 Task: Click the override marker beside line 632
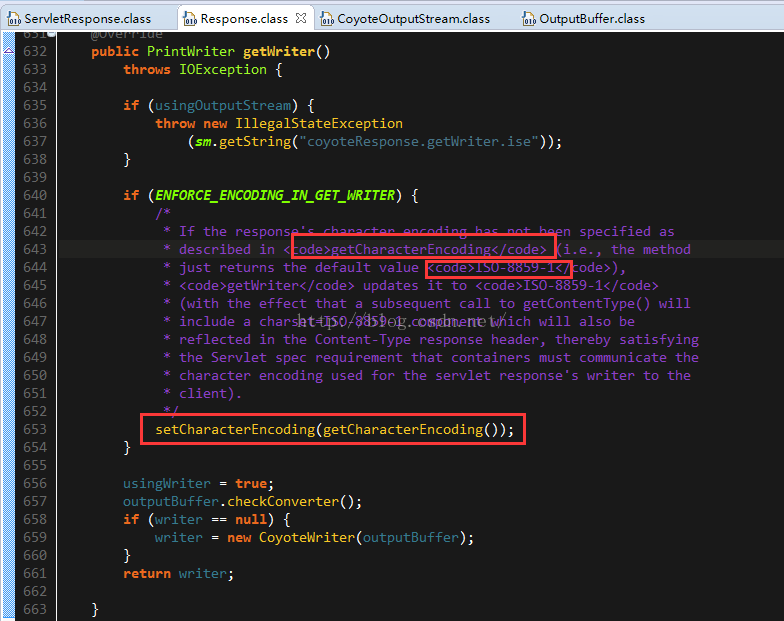coord(8,50)
